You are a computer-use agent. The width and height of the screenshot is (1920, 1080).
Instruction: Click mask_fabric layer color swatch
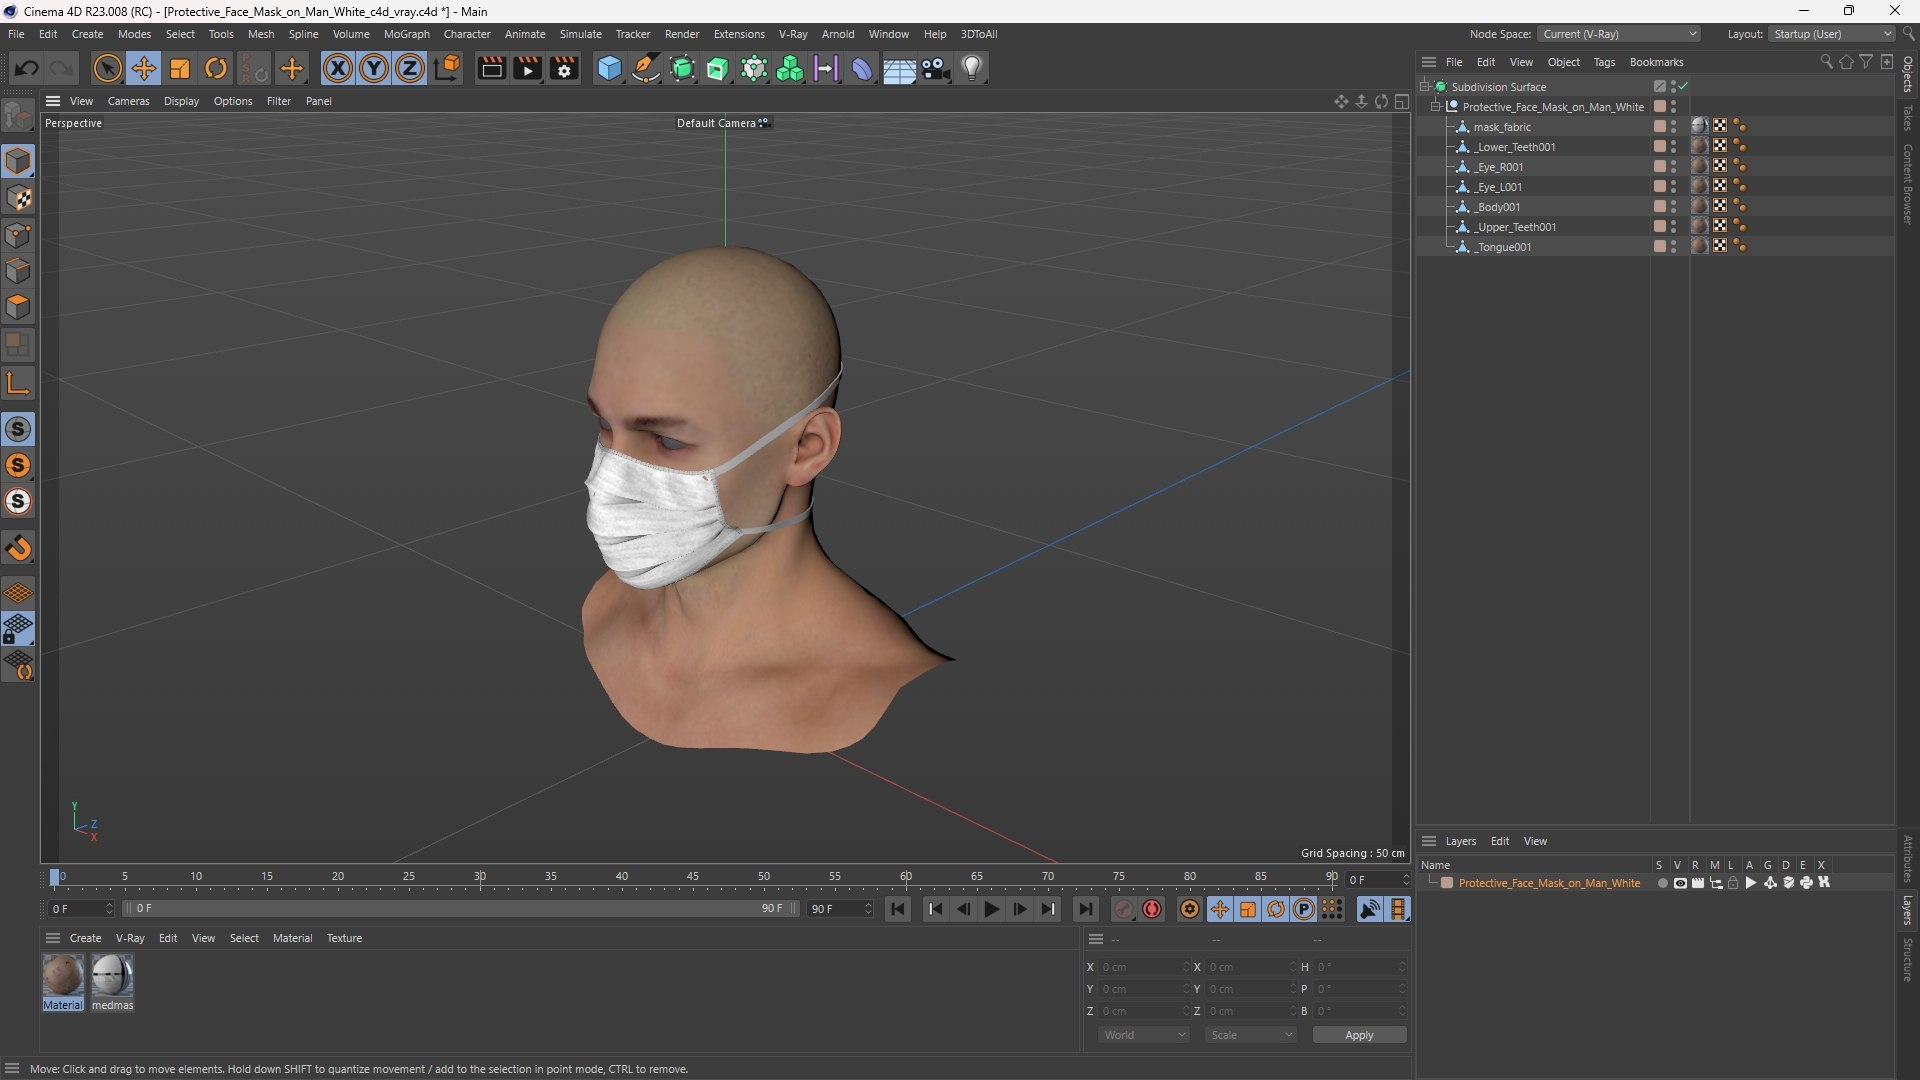1659,127
